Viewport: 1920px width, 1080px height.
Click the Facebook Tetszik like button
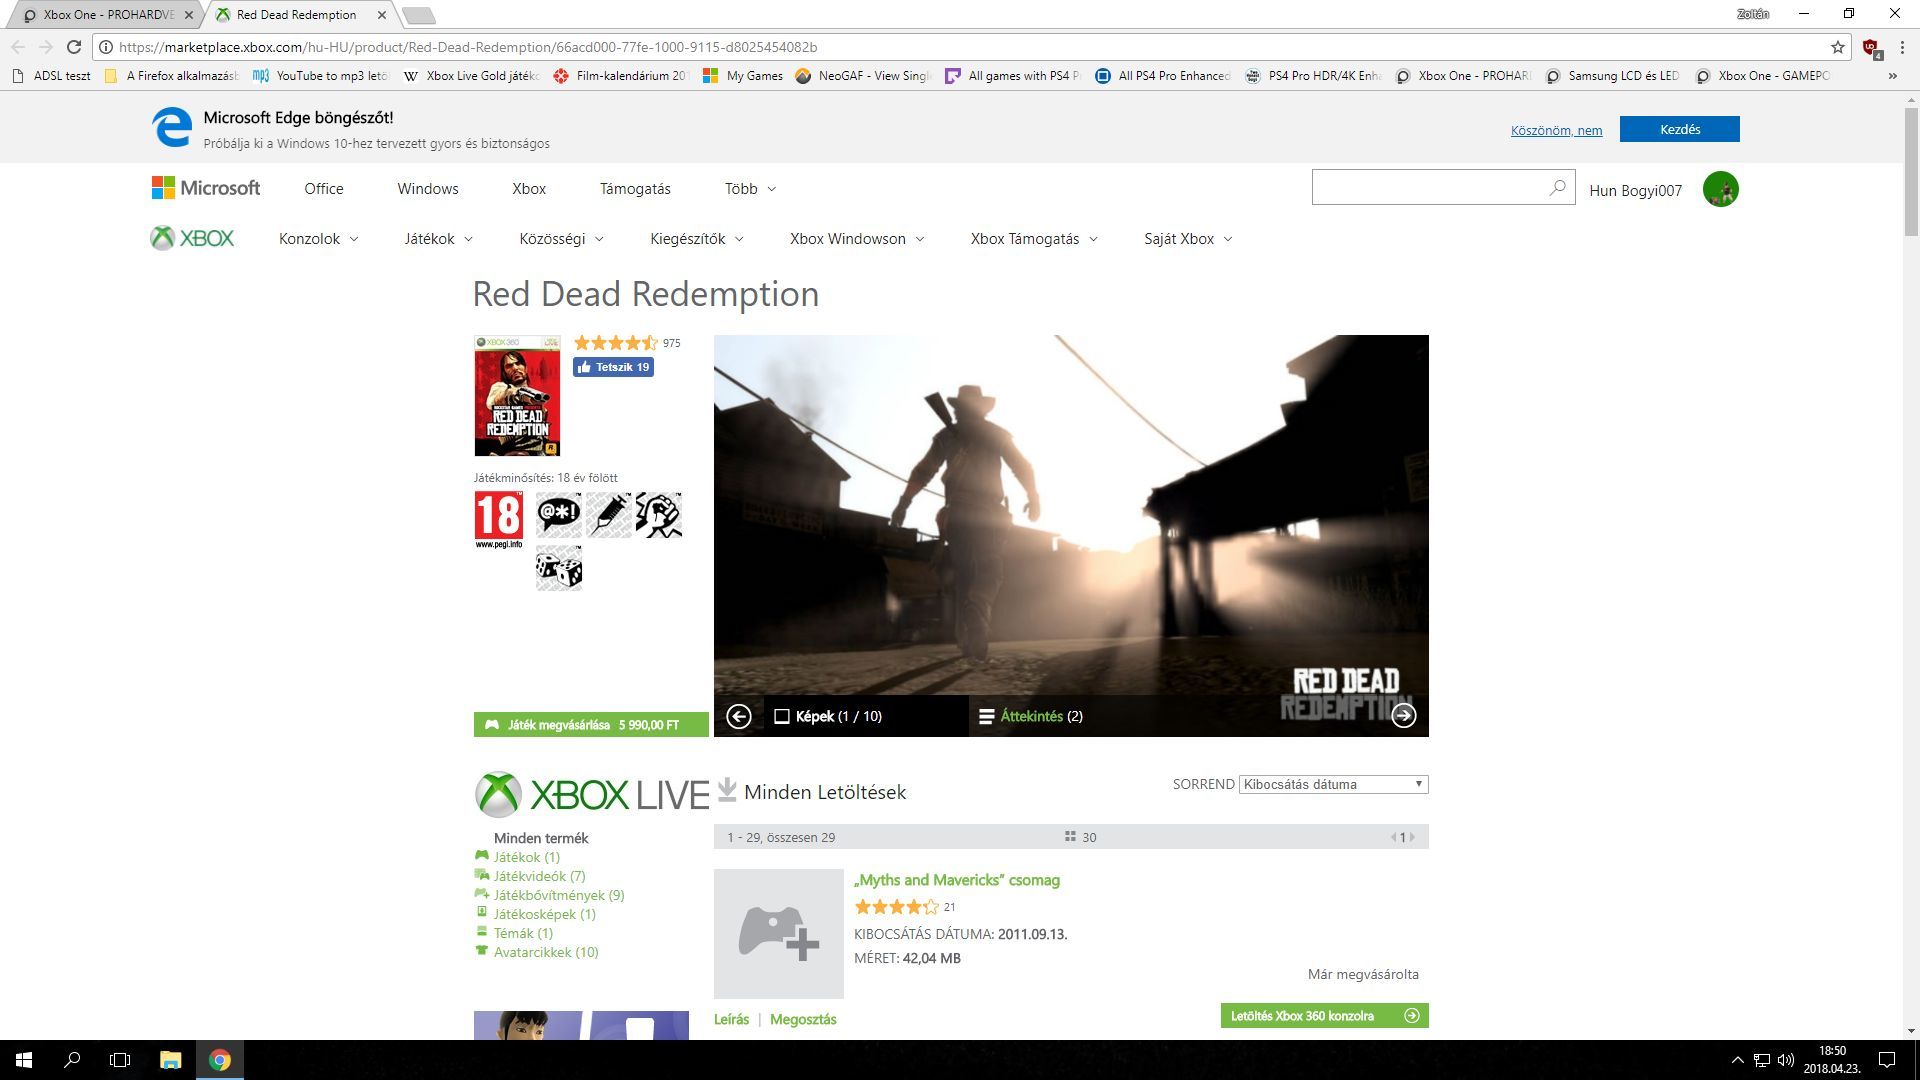point(613,367)
